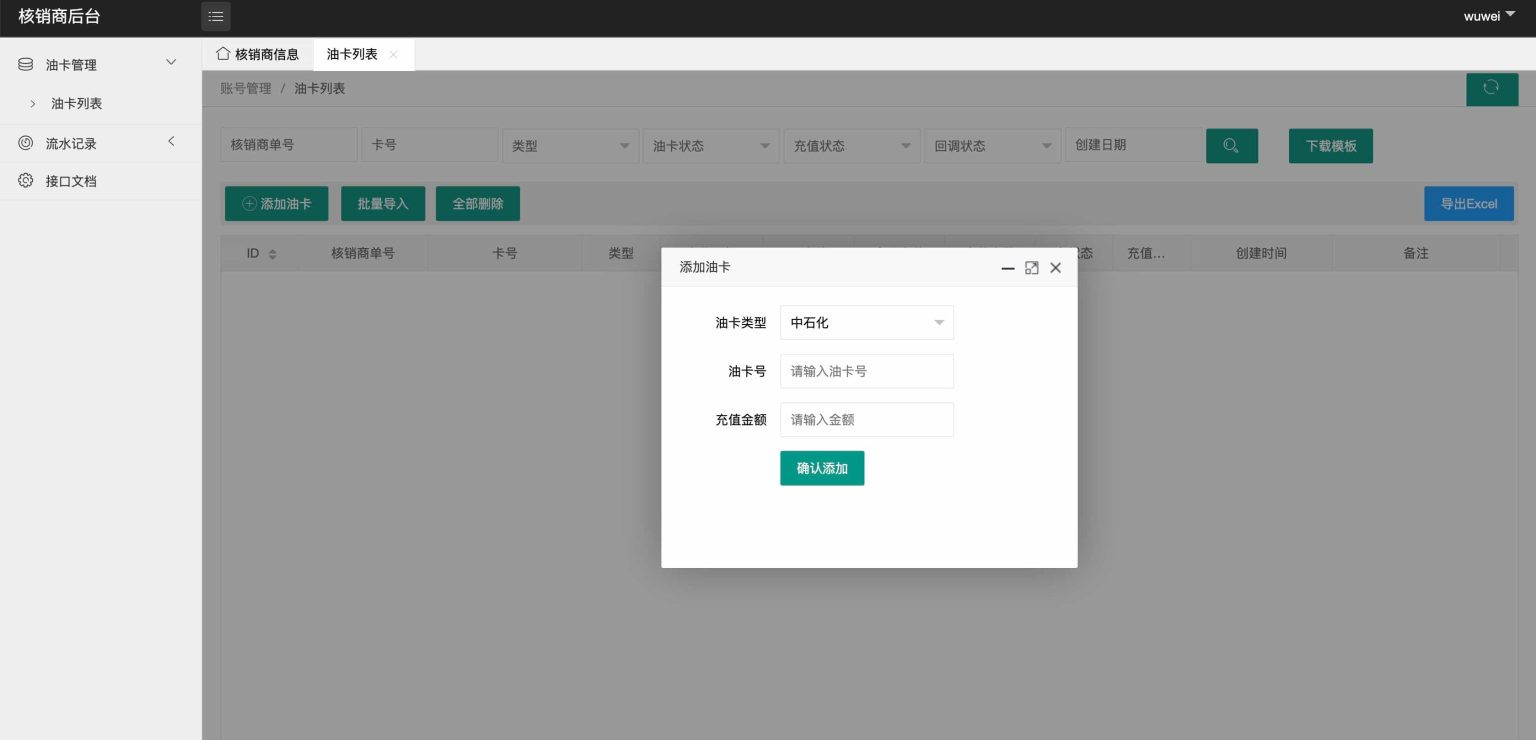Click the 下载模板 button

[x=1331, y=146]
